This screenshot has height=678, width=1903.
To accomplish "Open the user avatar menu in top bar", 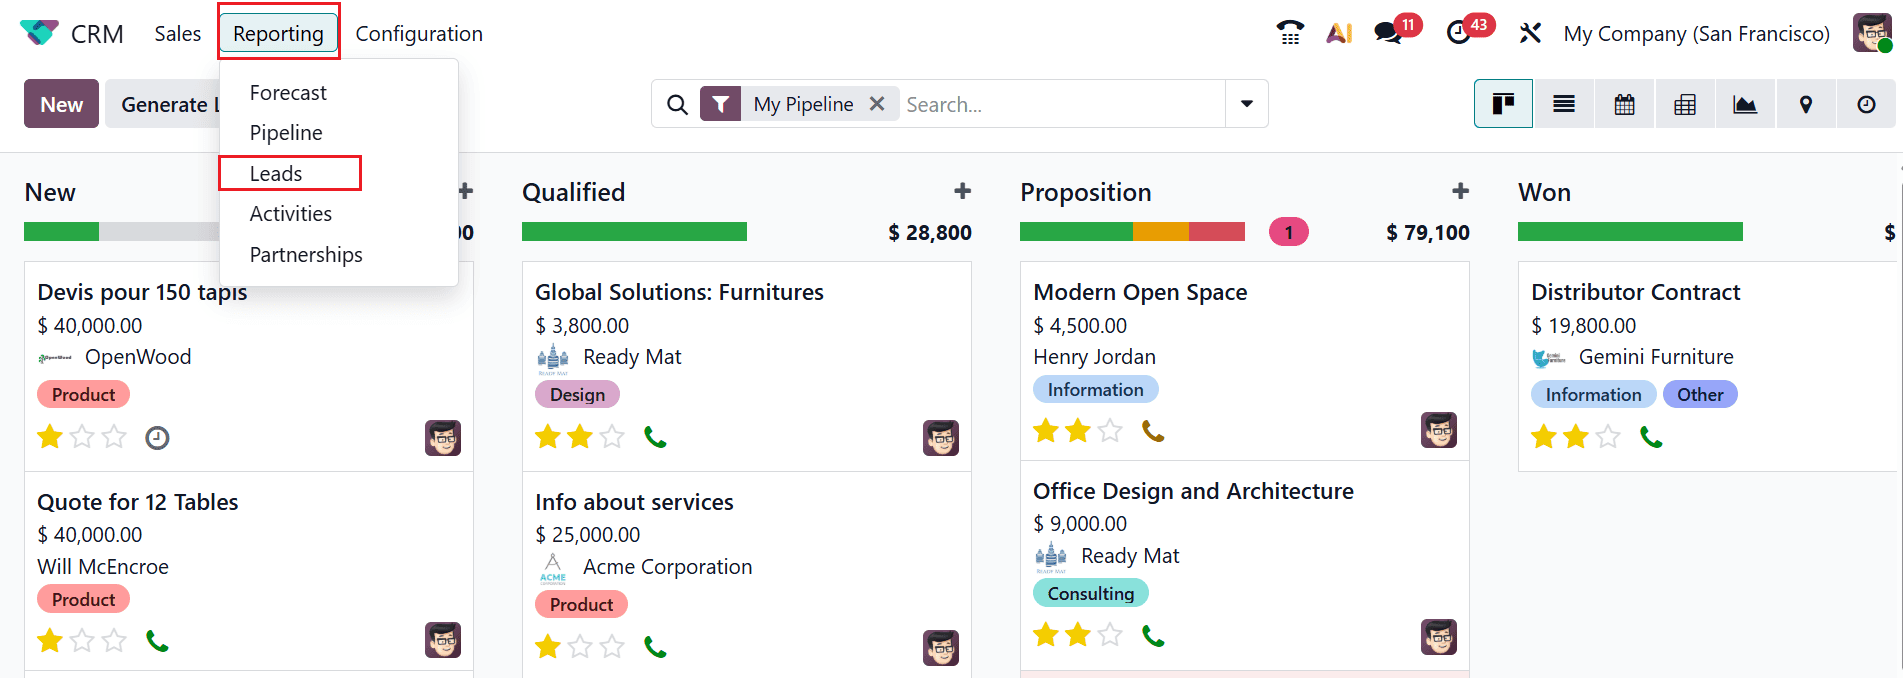I will 1871,33.
